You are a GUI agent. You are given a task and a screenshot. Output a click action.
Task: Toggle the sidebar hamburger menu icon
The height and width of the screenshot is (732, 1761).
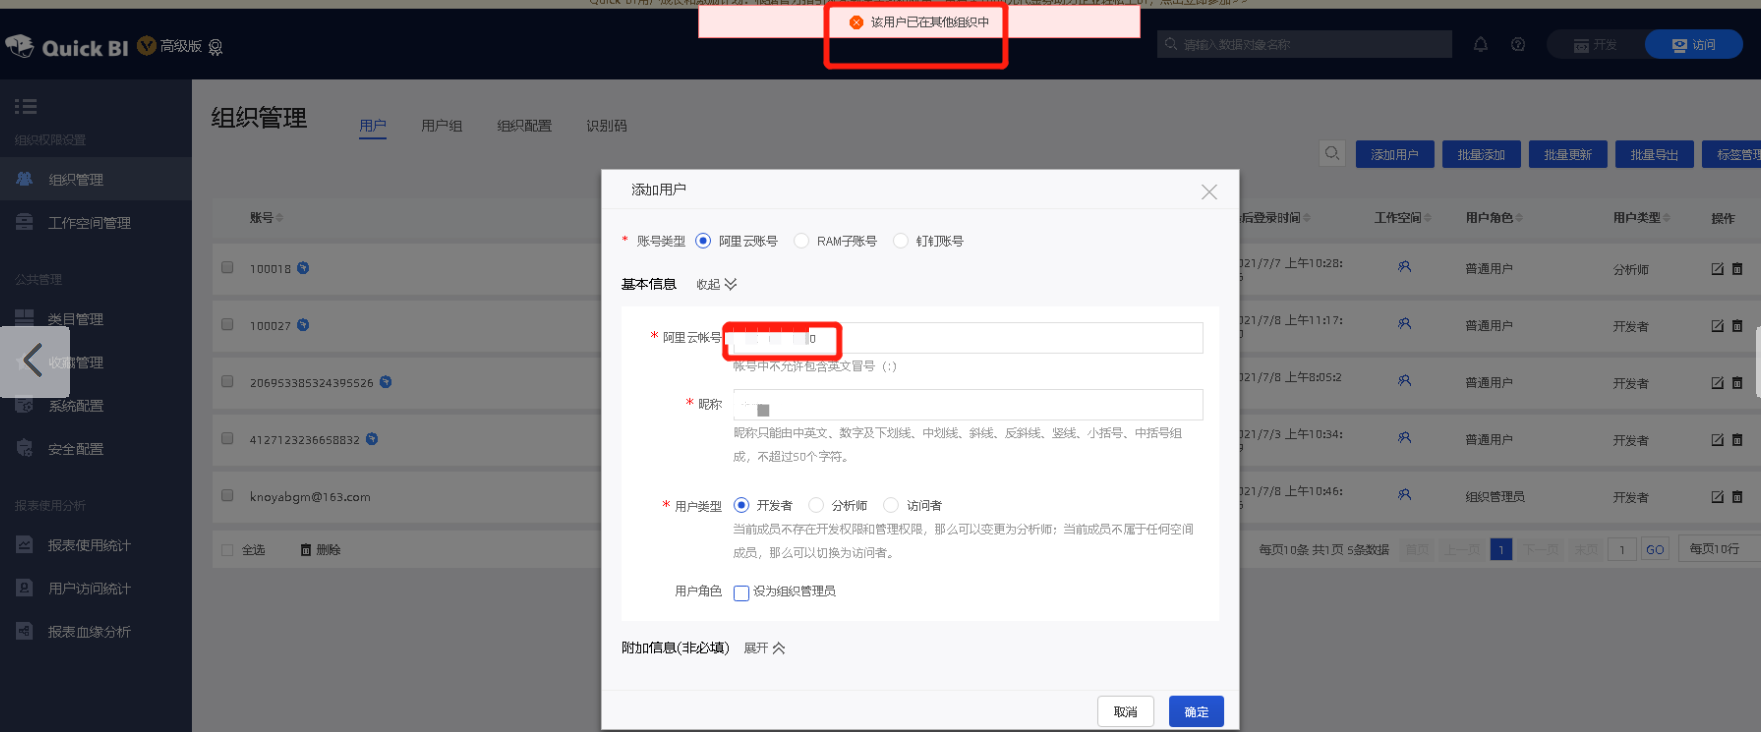[x=26, y=106]
